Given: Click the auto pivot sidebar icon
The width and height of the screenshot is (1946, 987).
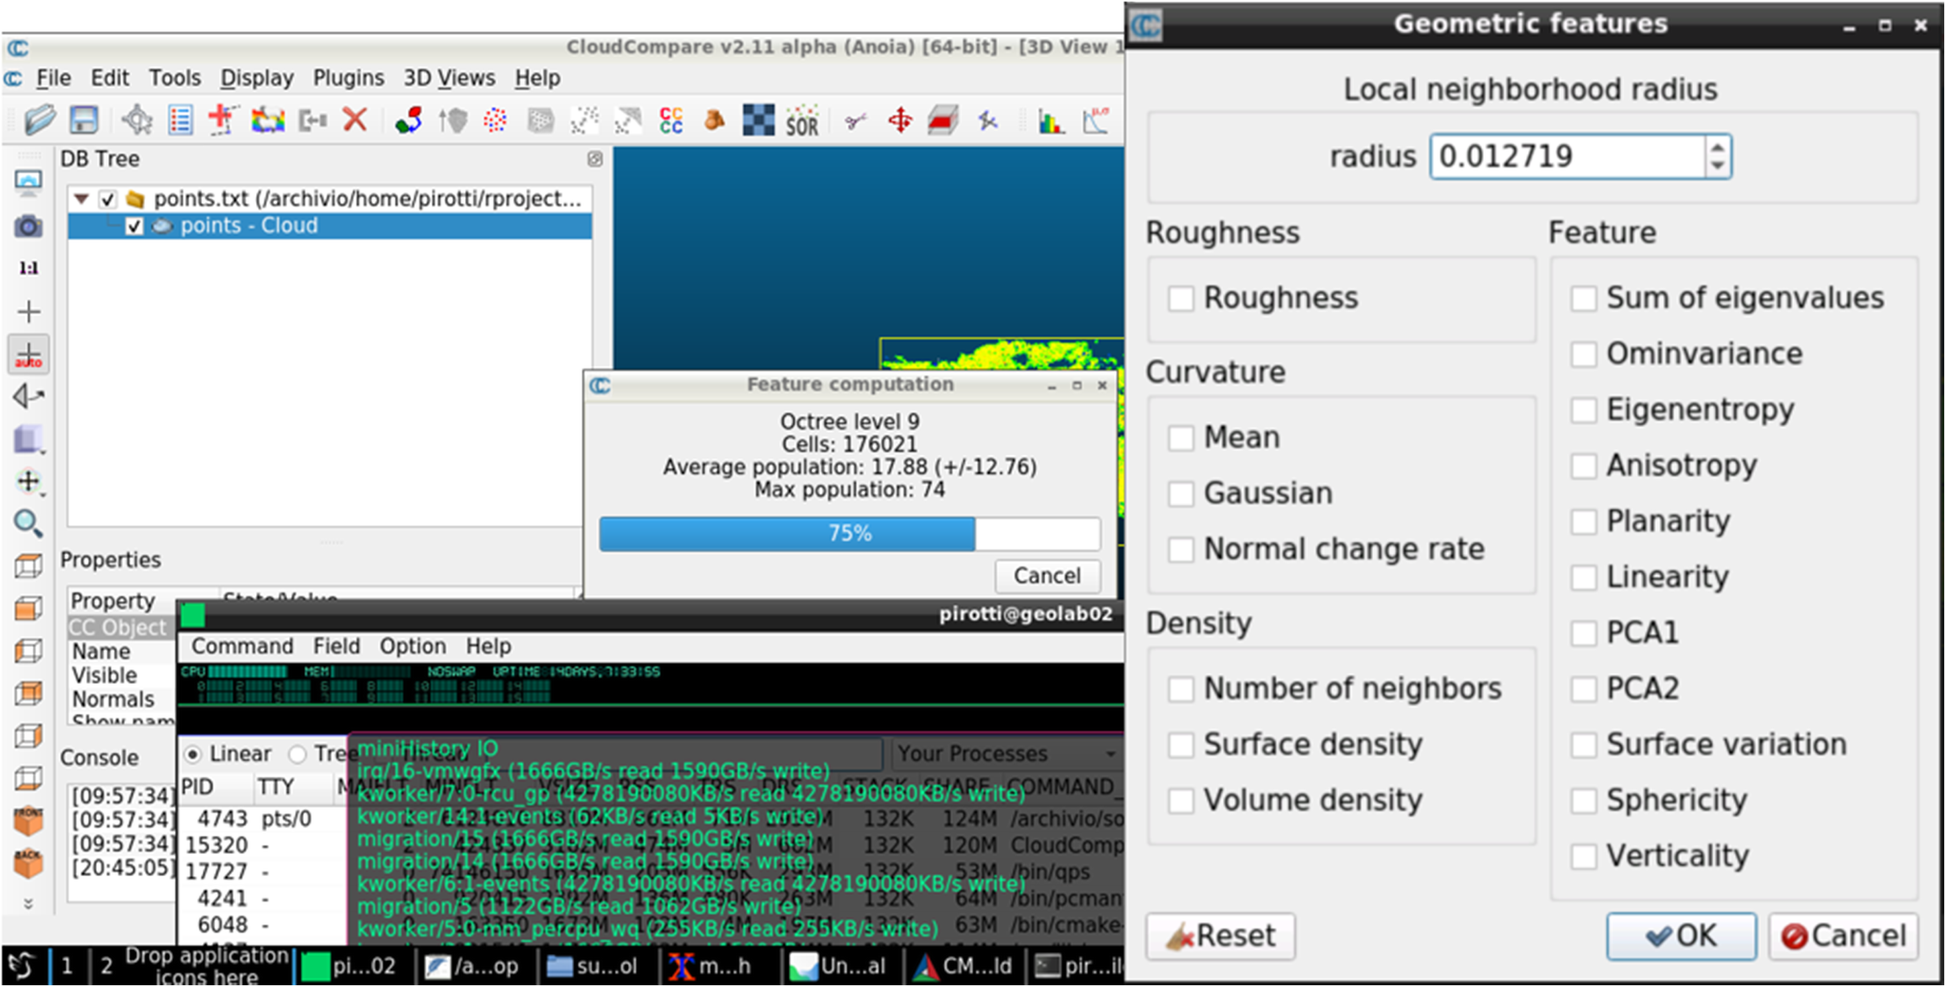Looking at the screenshot, I should coord(28,354).
